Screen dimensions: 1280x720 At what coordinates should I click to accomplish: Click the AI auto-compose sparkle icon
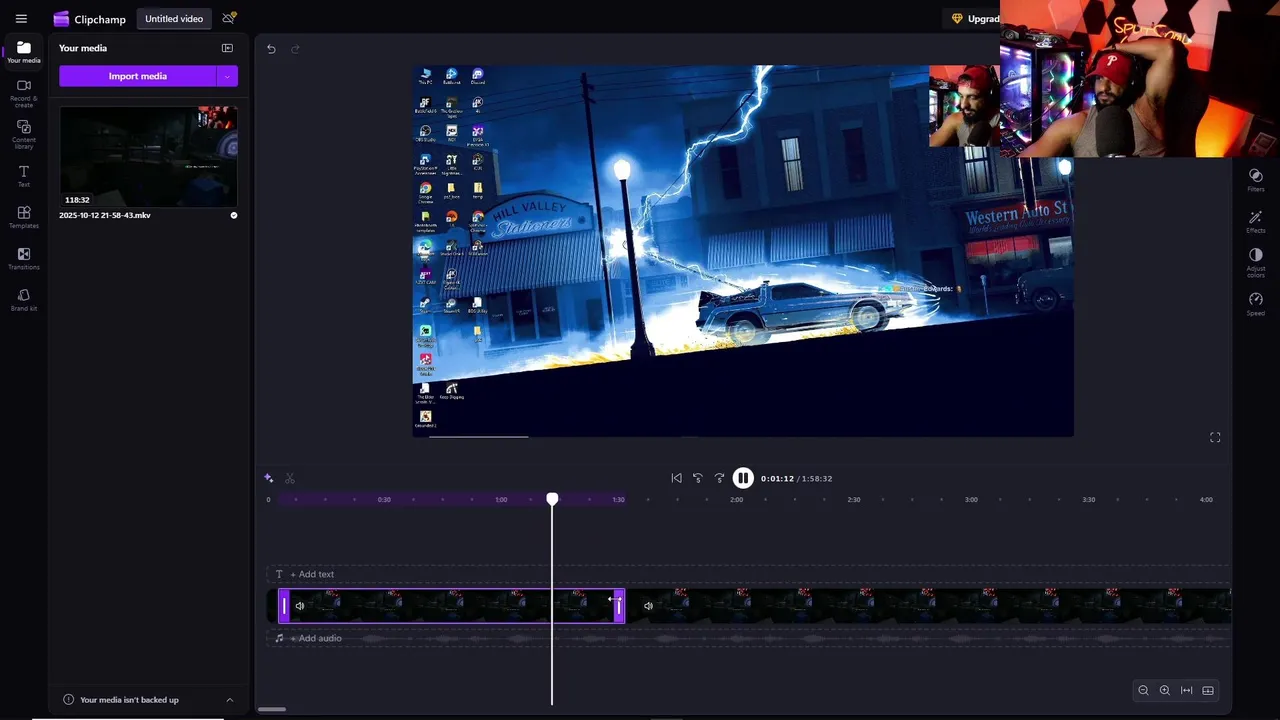(x=269, y=478)
